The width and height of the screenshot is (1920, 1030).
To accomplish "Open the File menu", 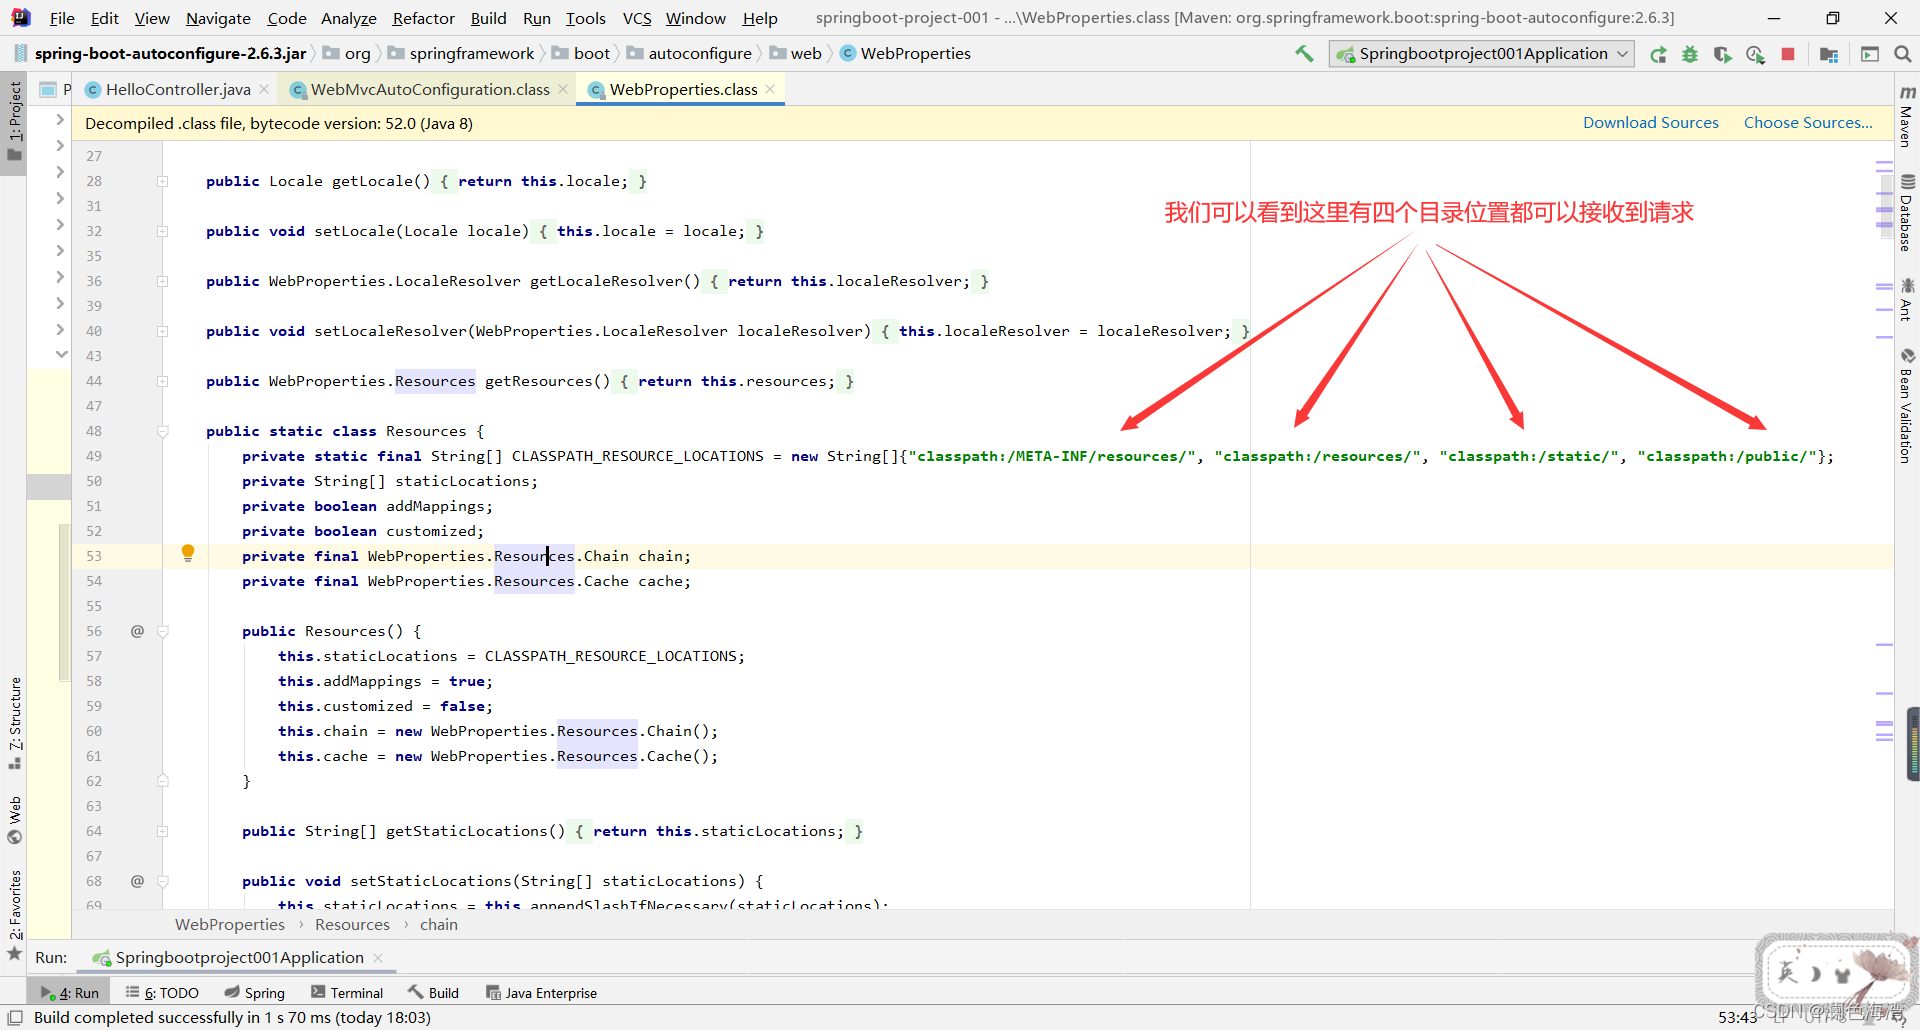I will (x=62, y=18).
